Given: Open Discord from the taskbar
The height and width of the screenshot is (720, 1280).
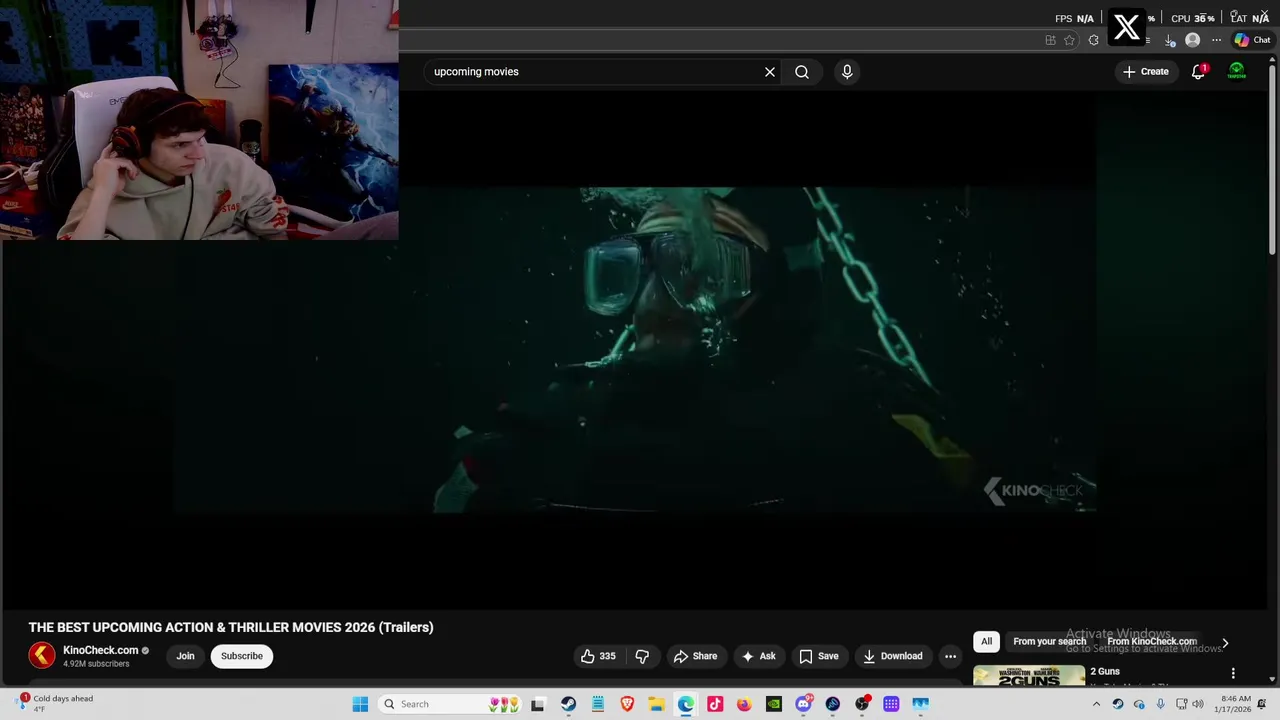Looking at the screenshot, I should [x=803, y=704].
